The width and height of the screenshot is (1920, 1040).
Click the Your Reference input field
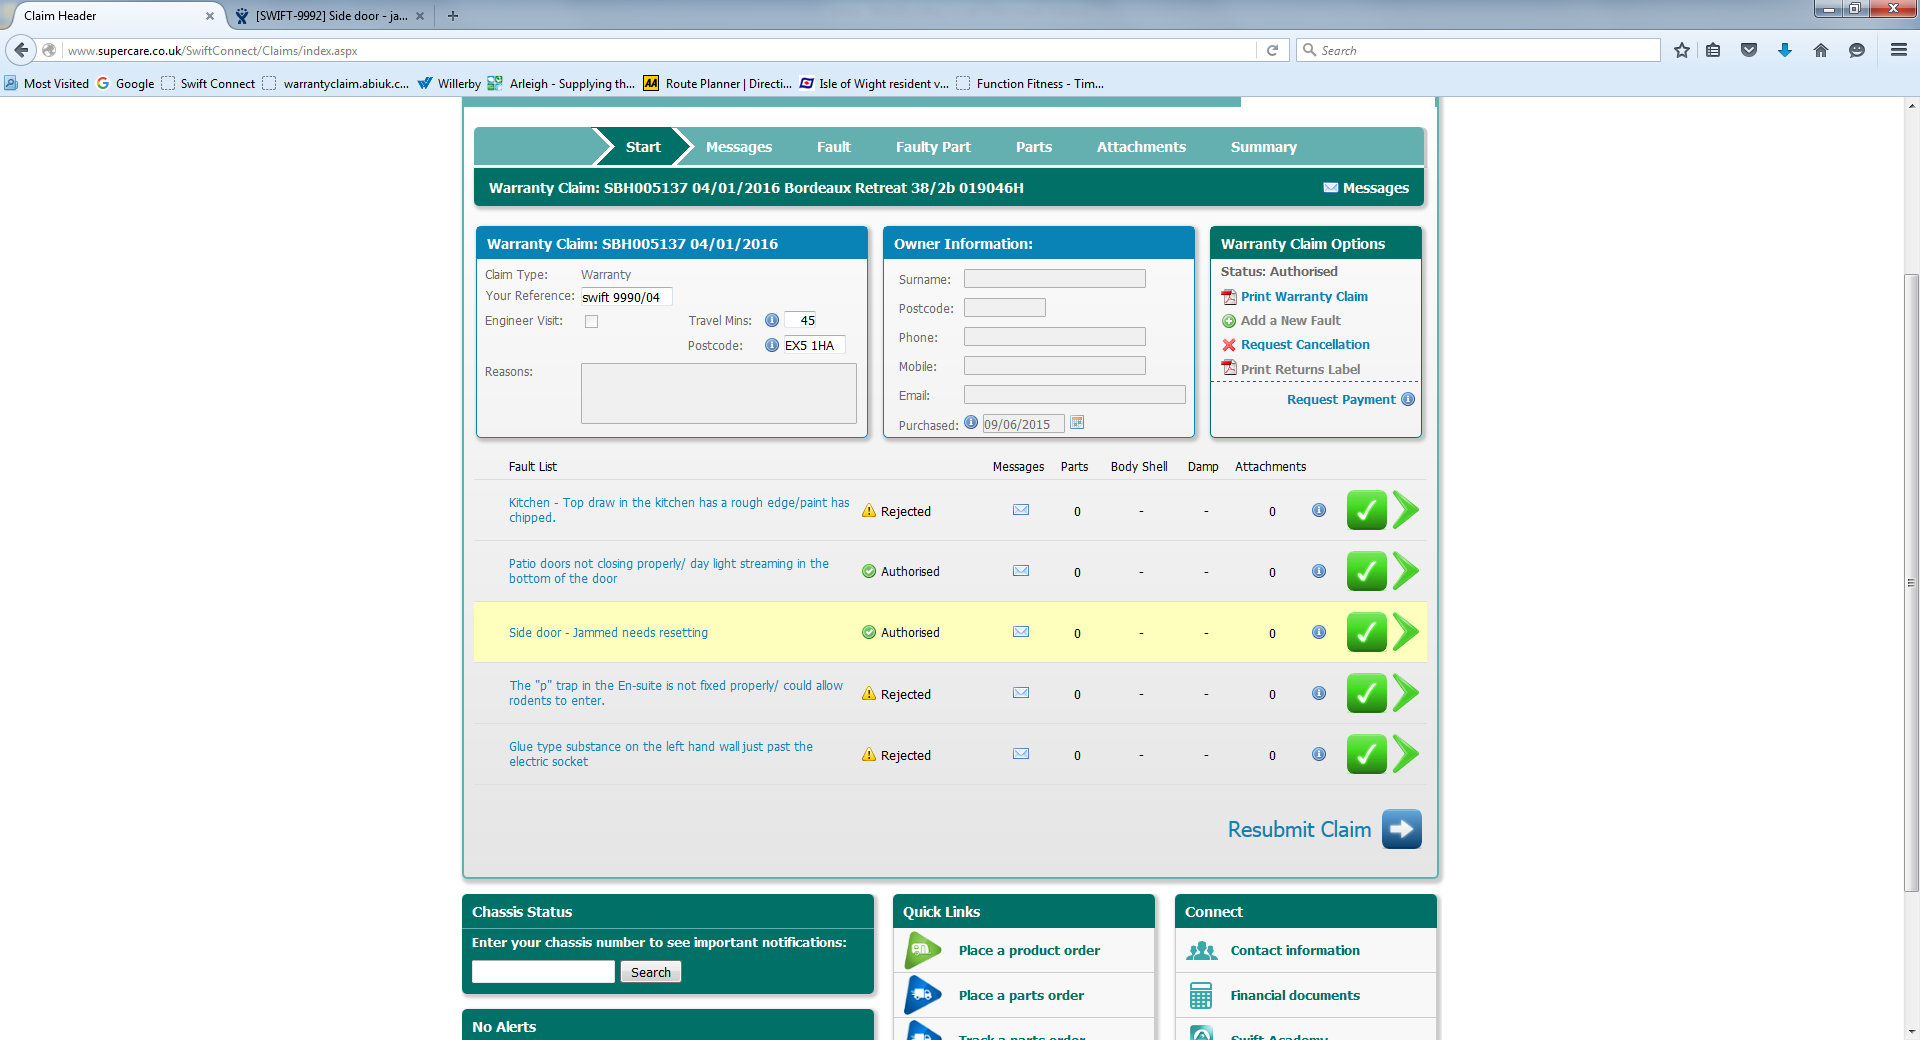(x=627, y=297)
